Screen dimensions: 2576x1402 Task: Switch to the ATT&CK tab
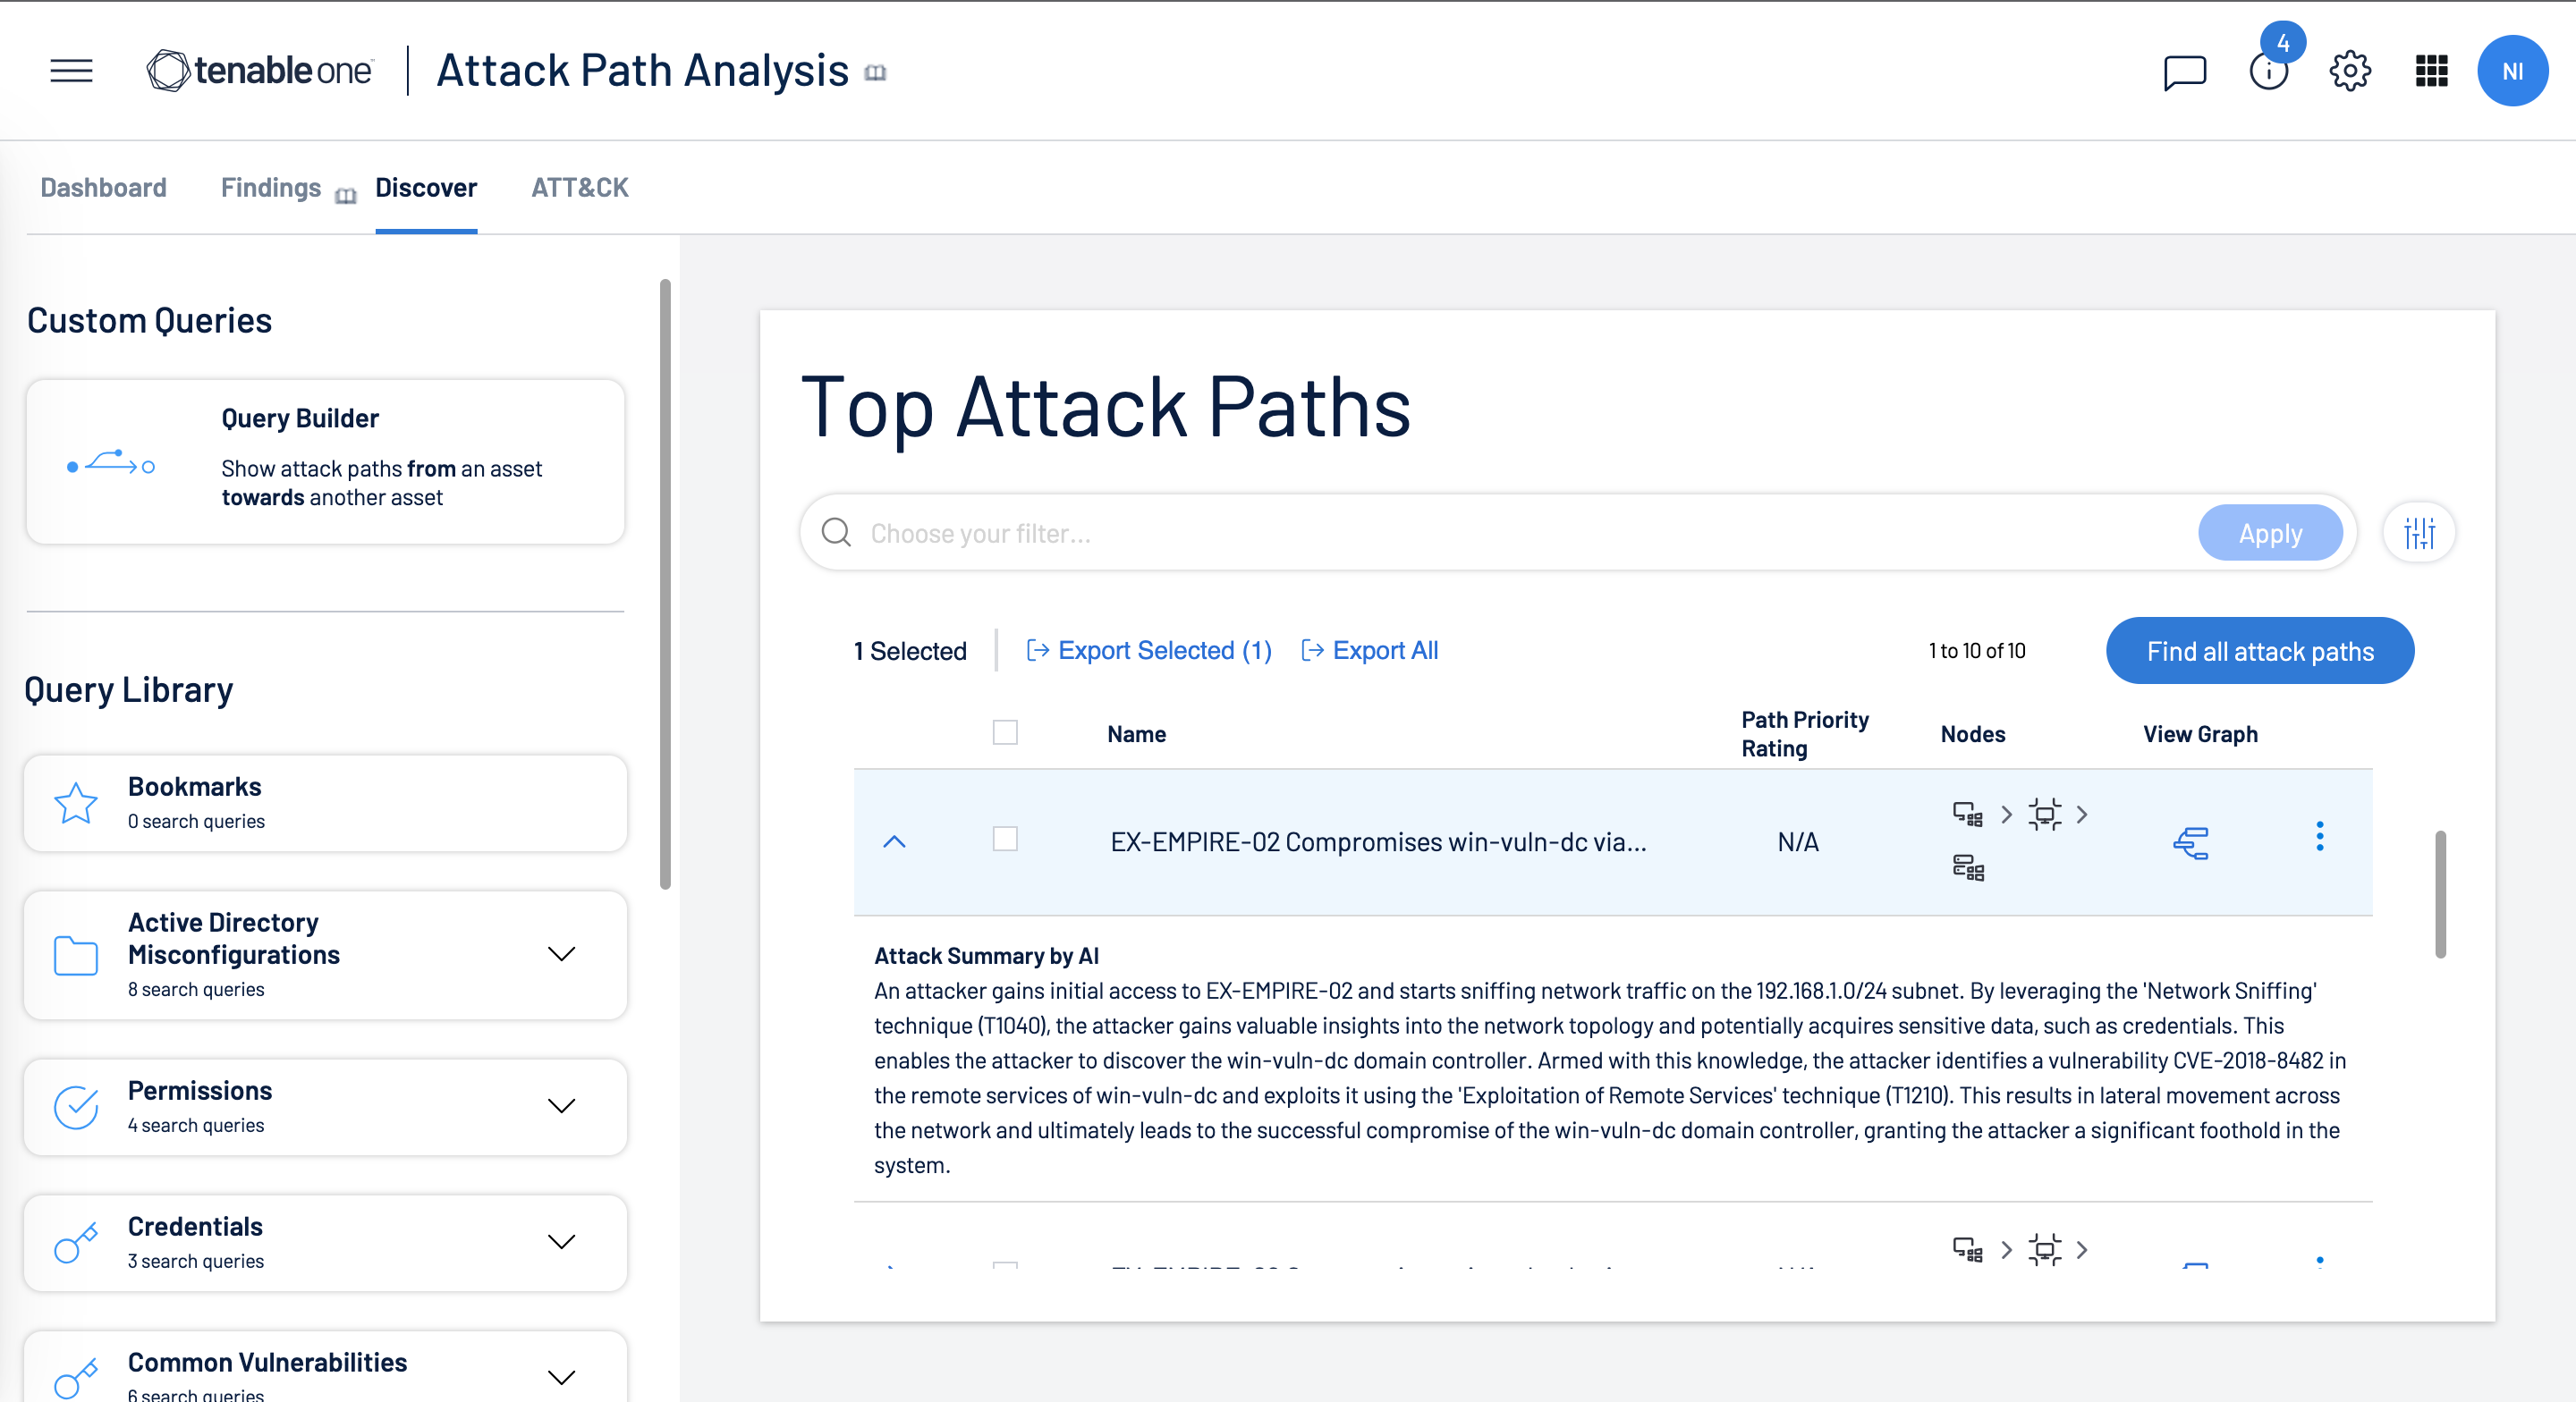pyautogui.click(x=580, y=188)
